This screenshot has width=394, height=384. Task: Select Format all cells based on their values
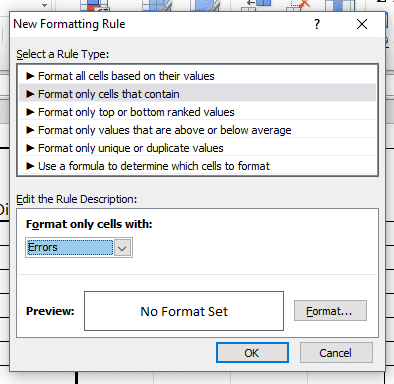point(197,76)
